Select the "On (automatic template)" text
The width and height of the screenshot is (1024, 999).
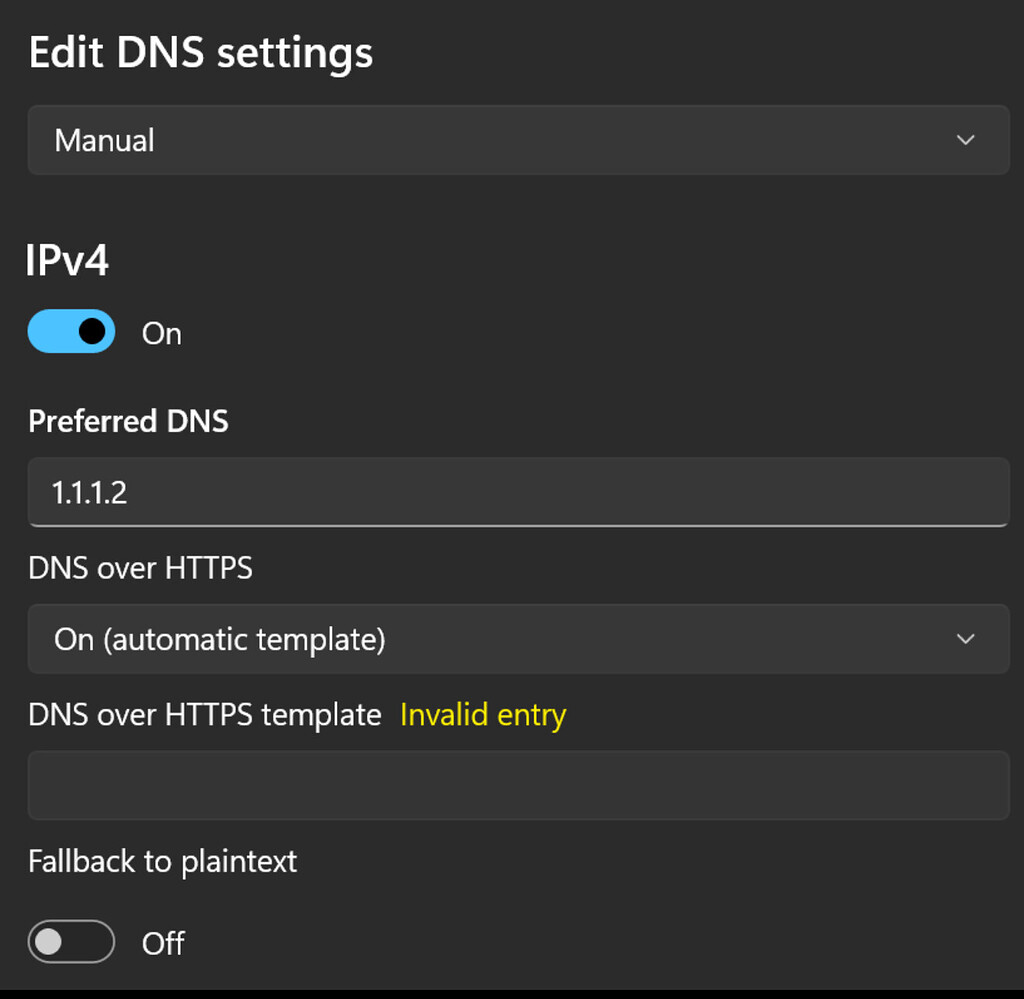[x=220, y=639]
